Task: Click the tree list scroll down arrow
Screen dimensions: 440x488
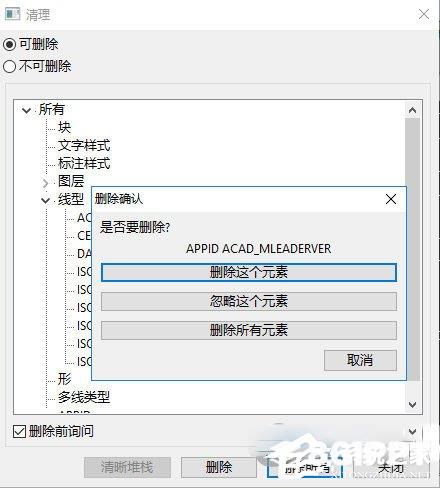Action: (x=412, y=405)
